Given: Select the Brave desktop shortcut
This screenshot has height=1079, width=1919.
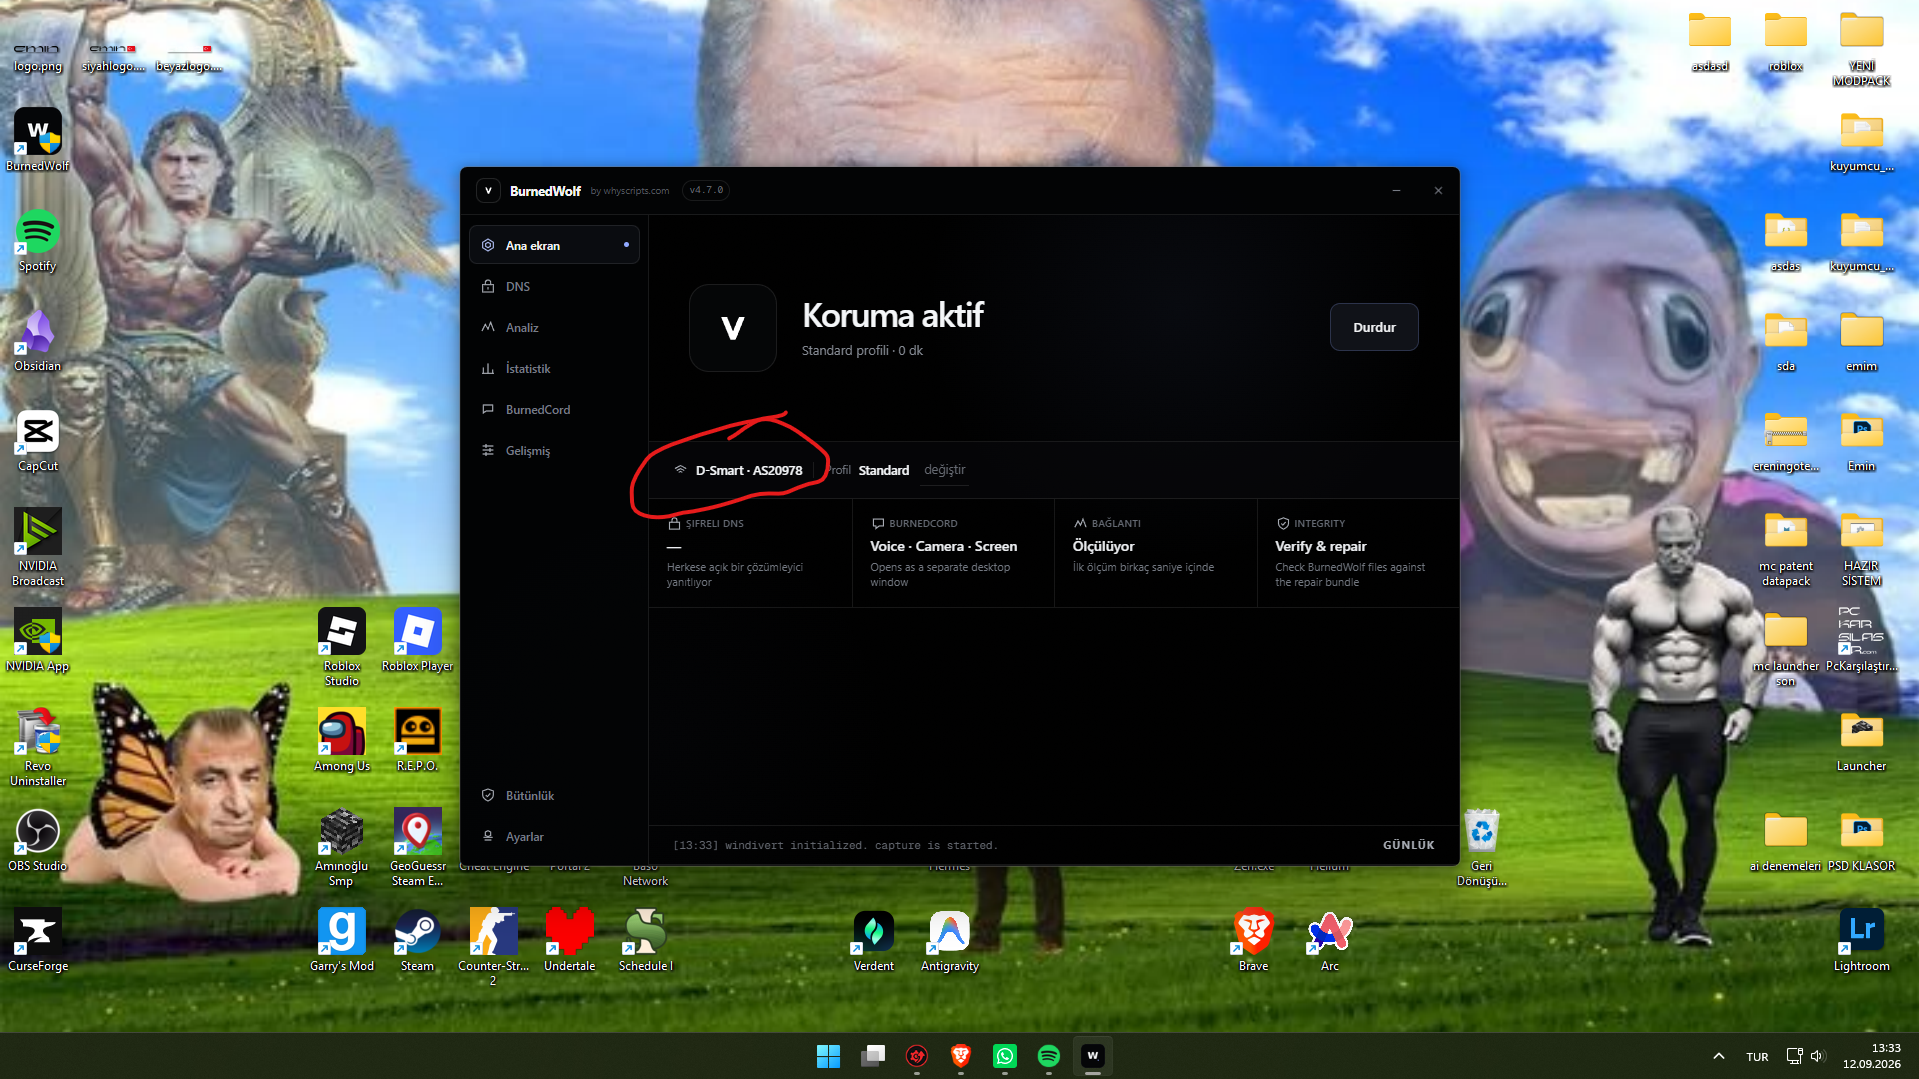Looking at the screenshot, I should coord(1254,940).
